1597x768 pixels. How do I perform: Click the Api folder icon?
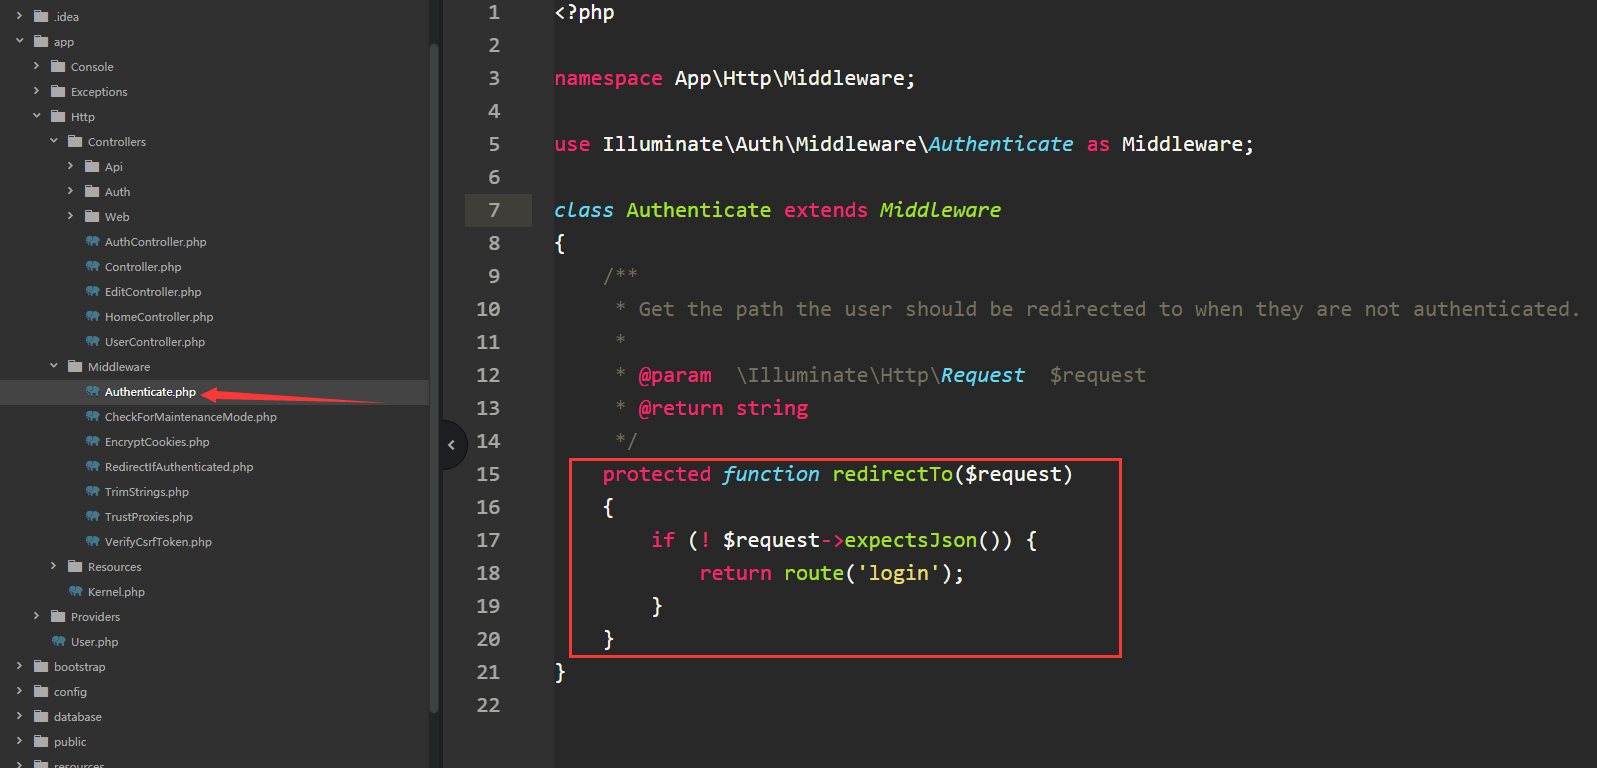point(92,166)
